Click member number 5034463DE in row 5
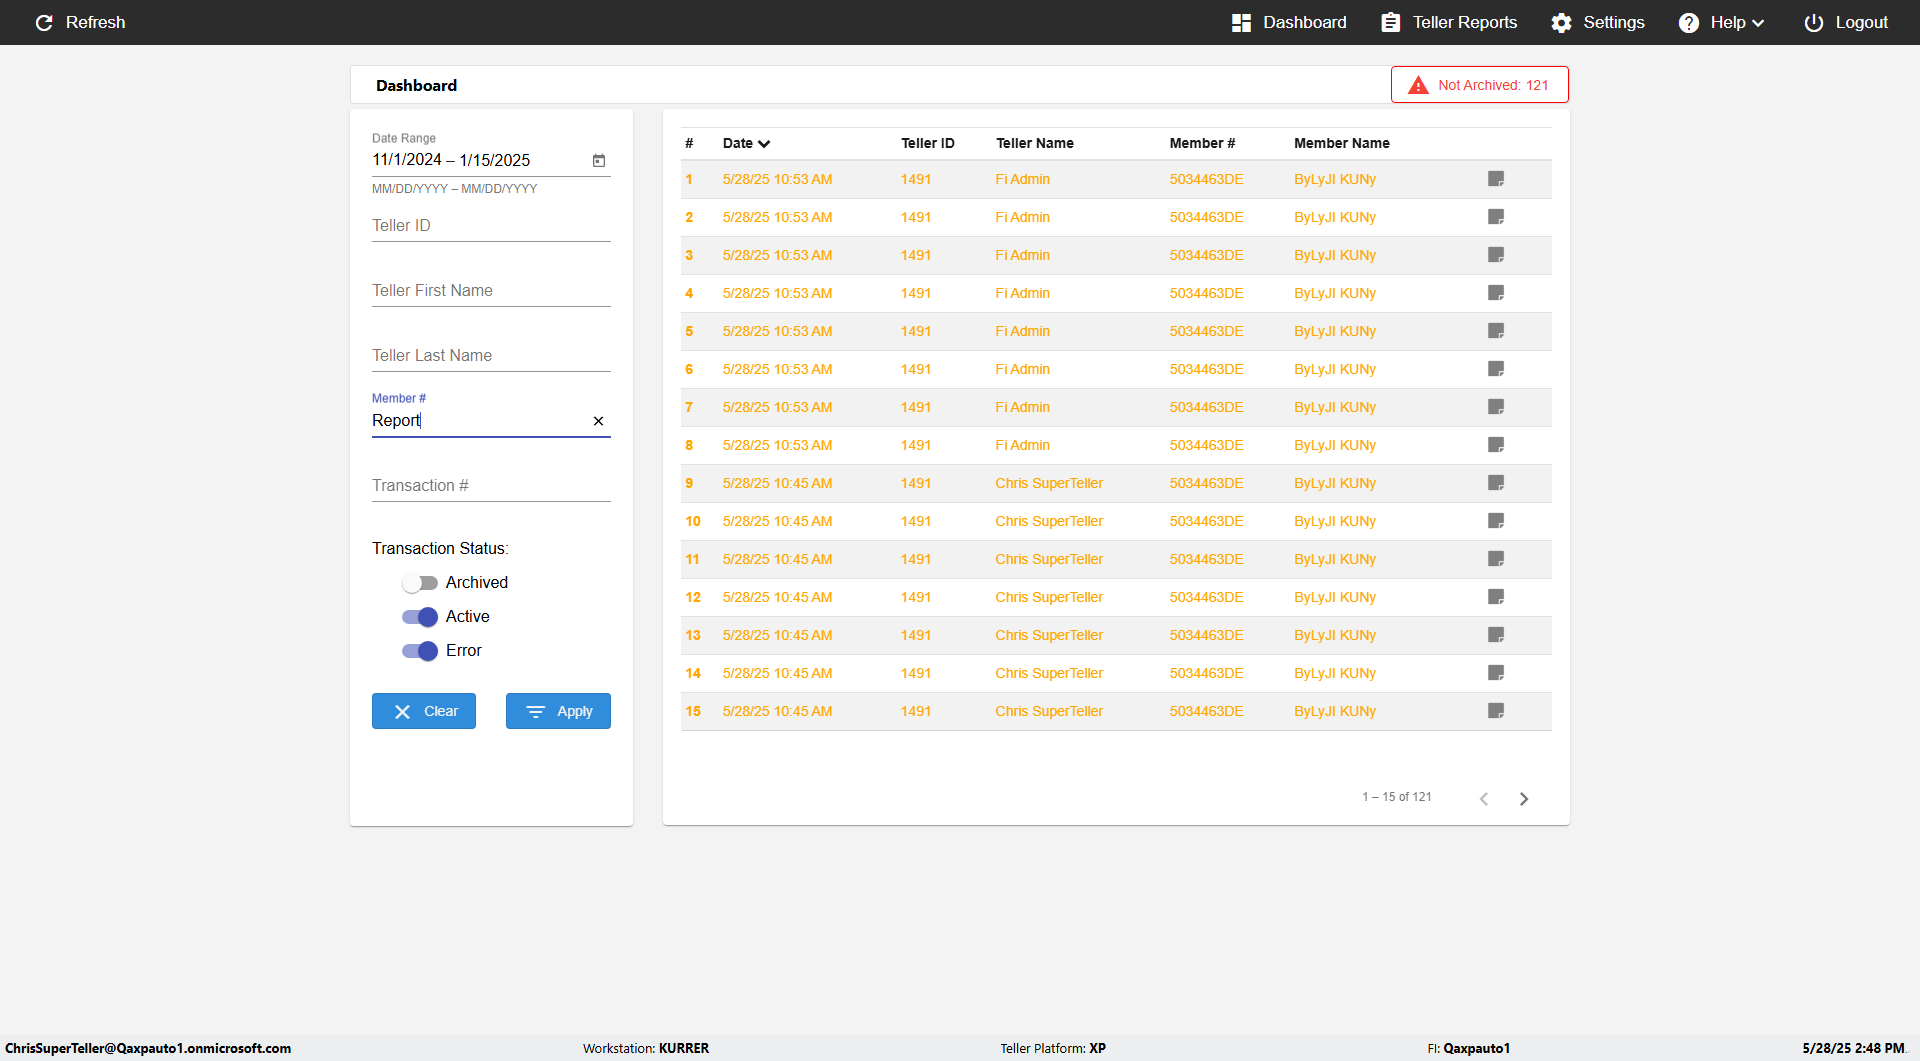The height and width of the screenshot is (1061, 1920). pyautogui.click(x=1206, y=331)
